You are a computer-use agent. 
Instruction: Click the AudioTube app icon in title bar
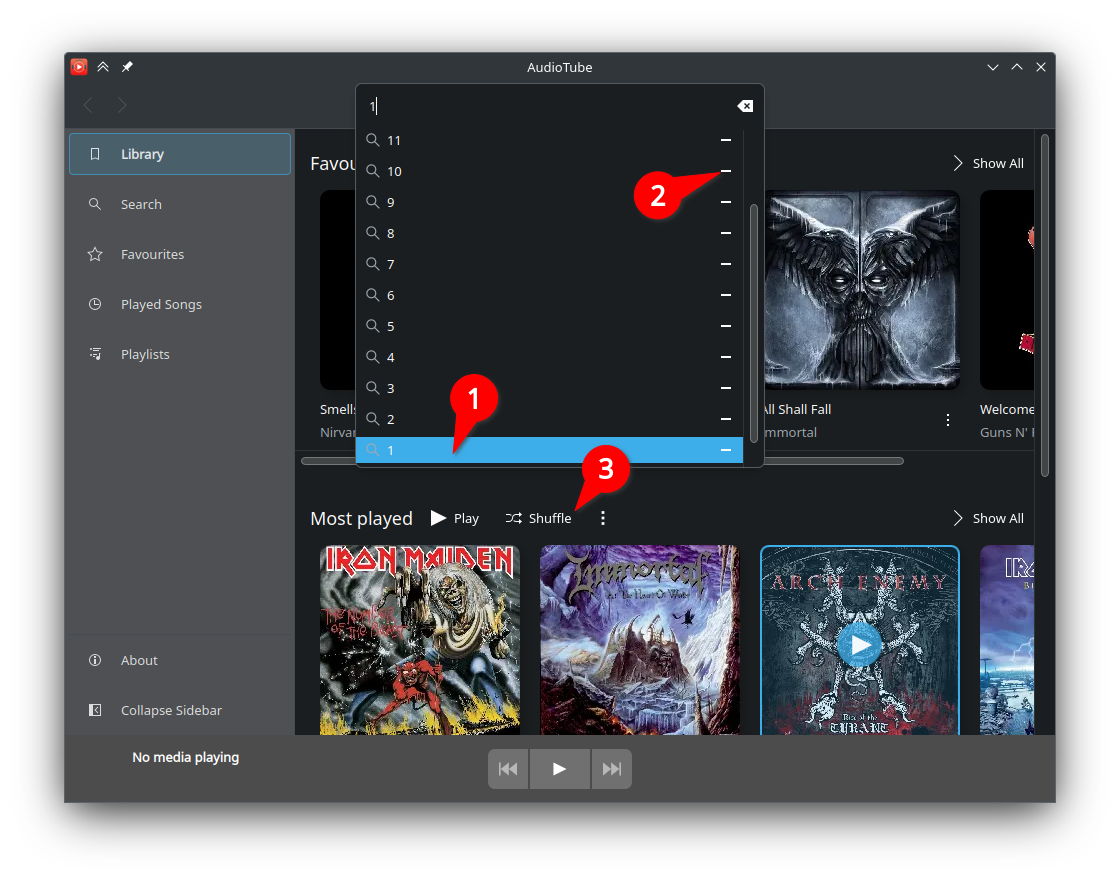tap(79, 67)
